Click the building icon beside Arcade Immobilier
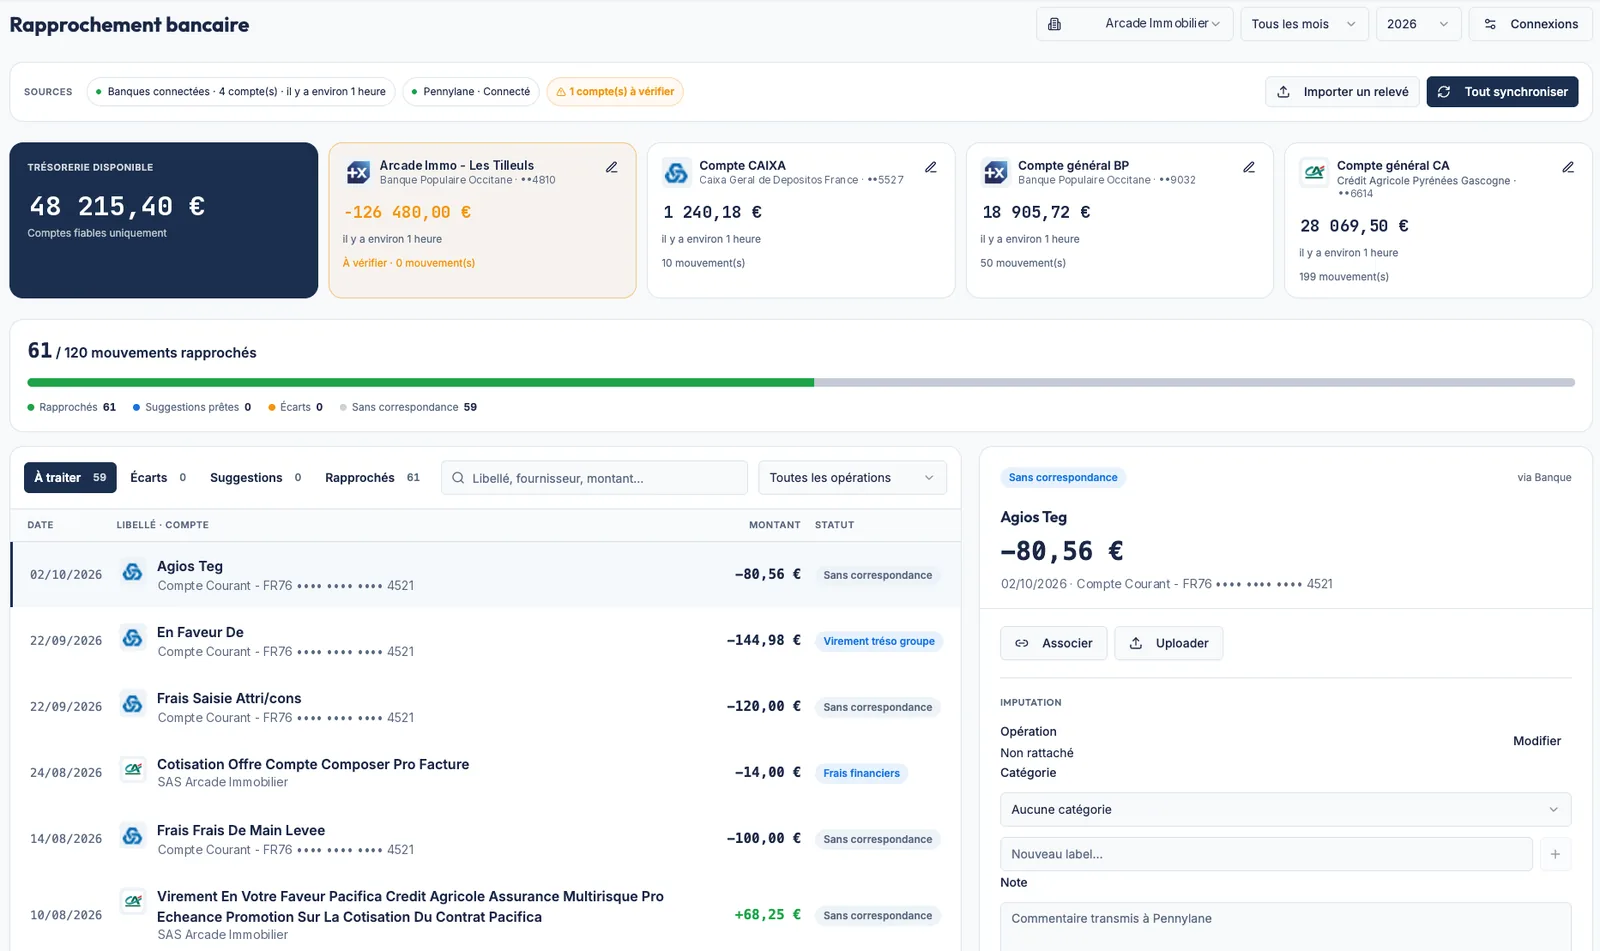1600x951 pixels. (x=1054, y=24)
